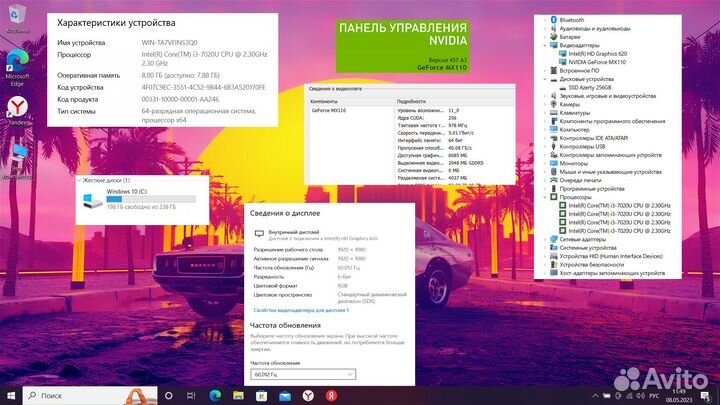Click the РУС language indicator
720x405 pixels.
click(x=654, y=396)
